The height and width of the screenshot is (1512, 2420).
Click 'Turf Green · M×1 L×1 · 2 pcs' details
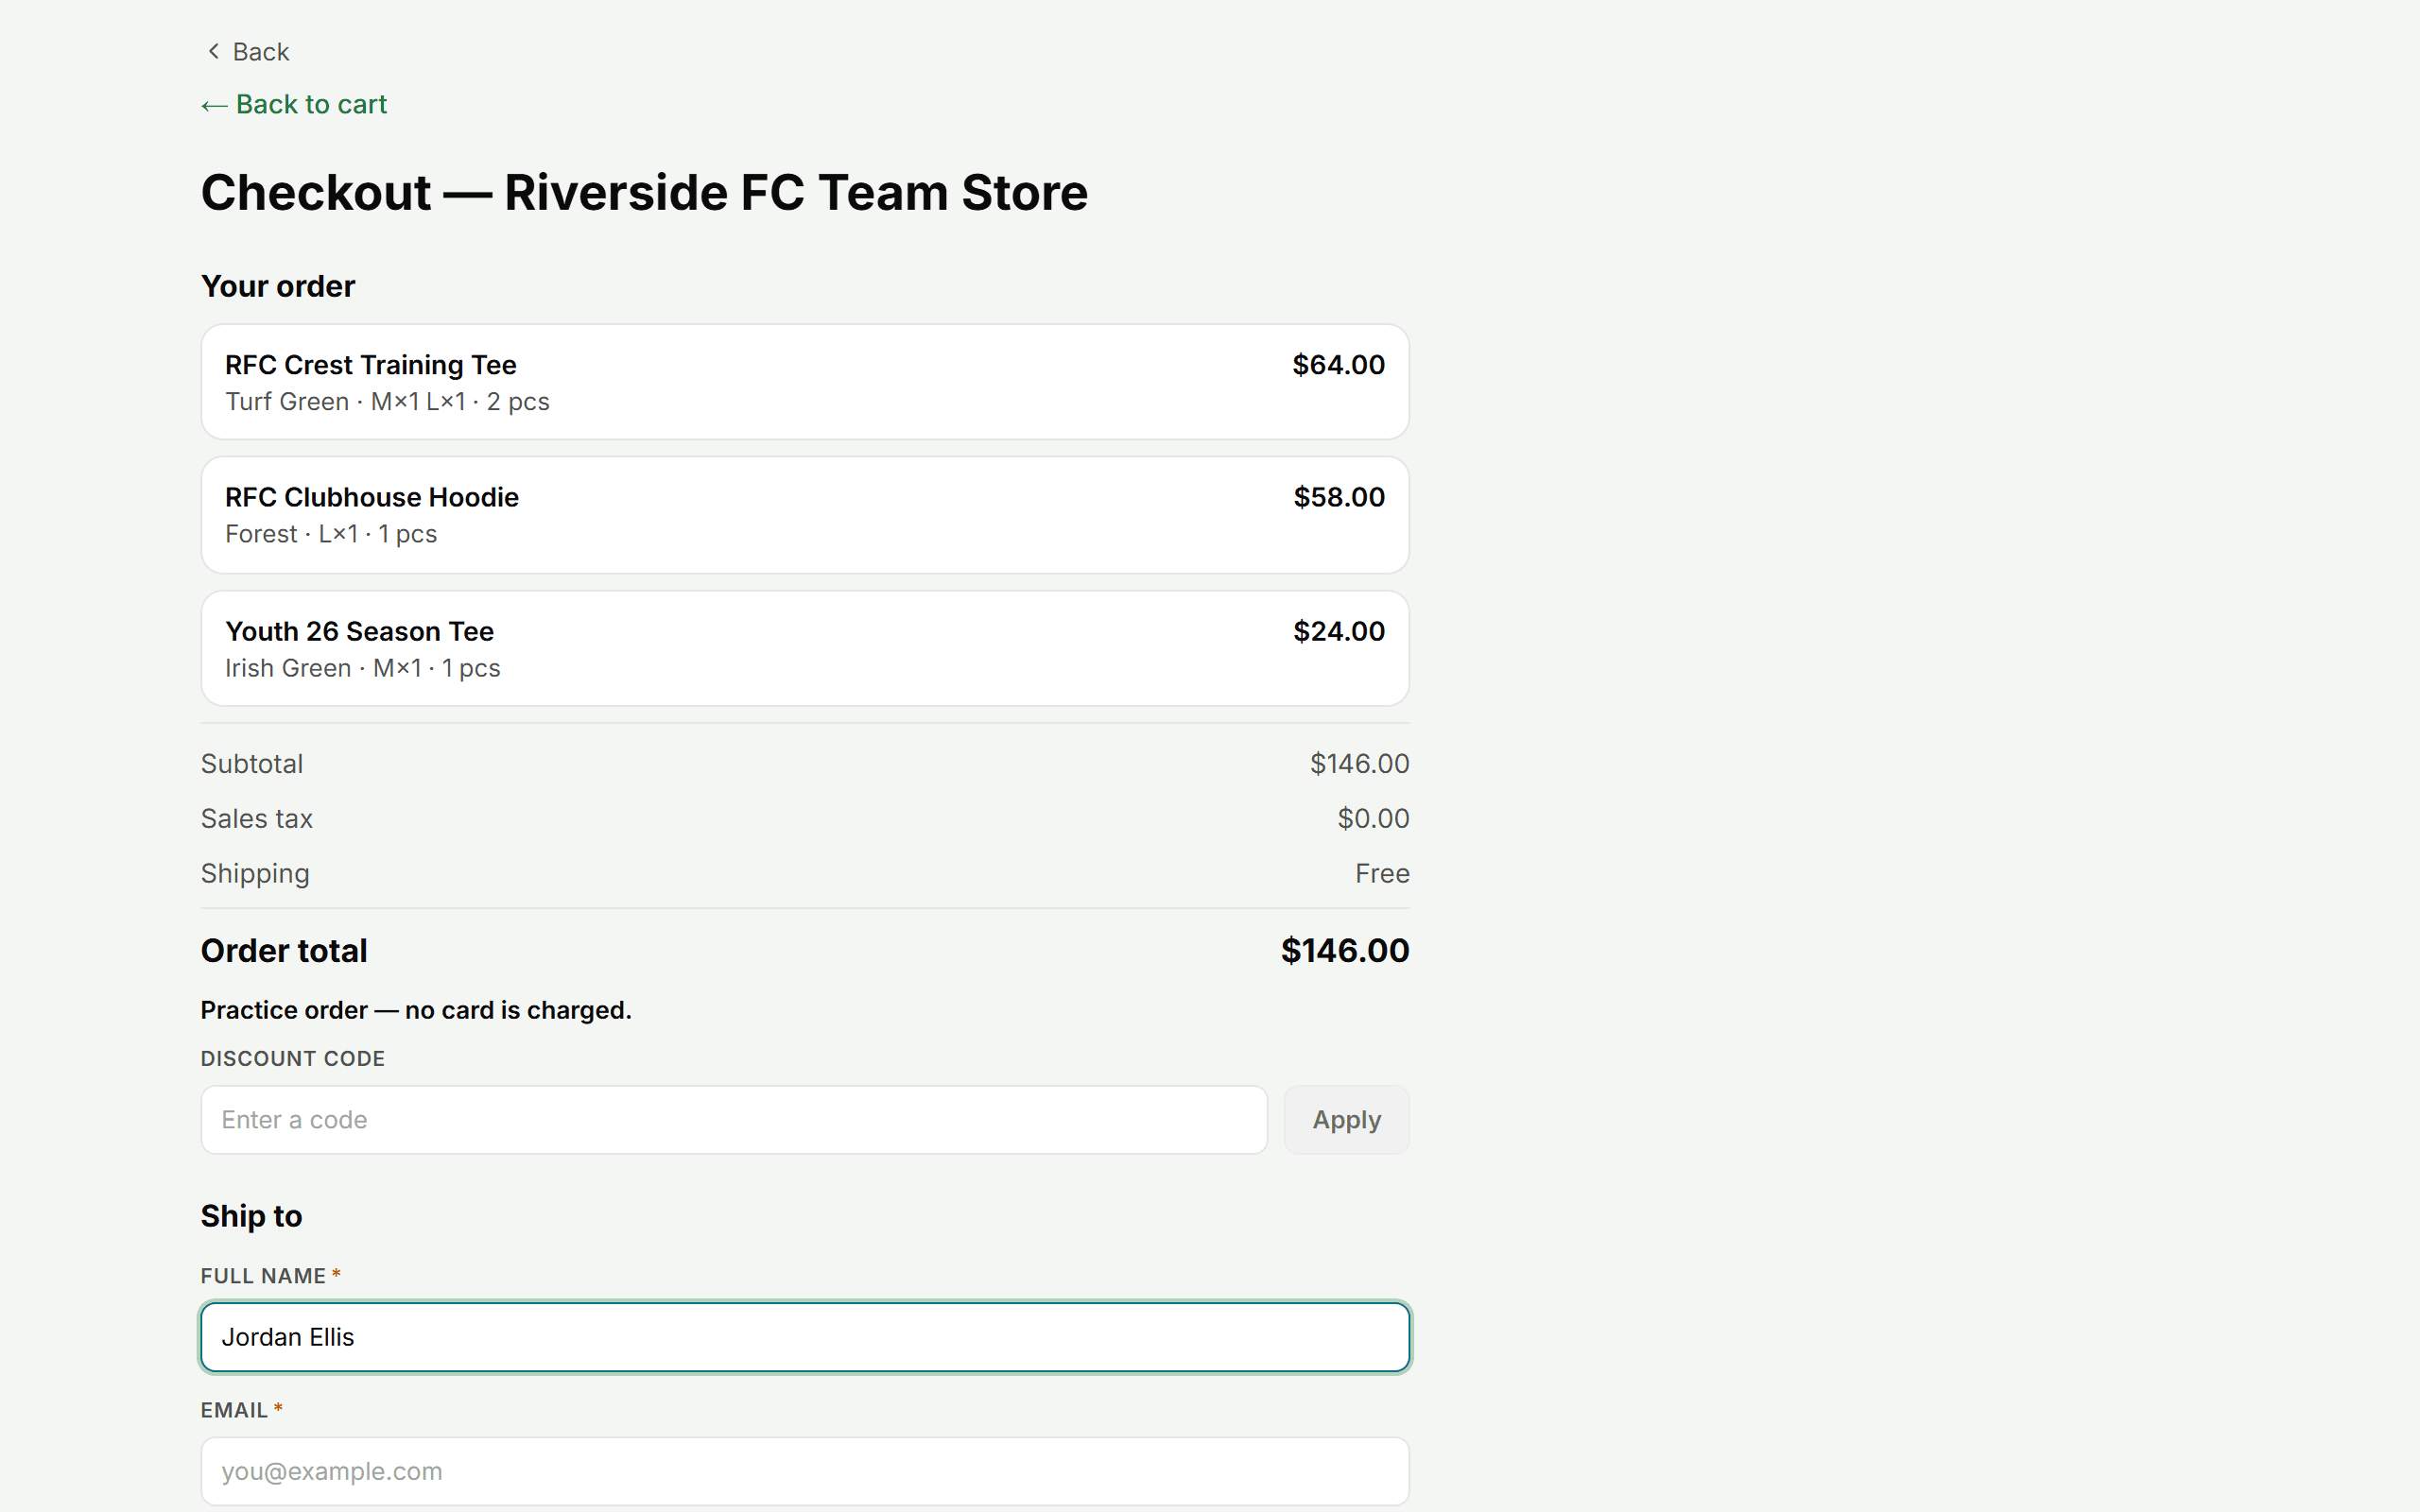pos(387,402)
